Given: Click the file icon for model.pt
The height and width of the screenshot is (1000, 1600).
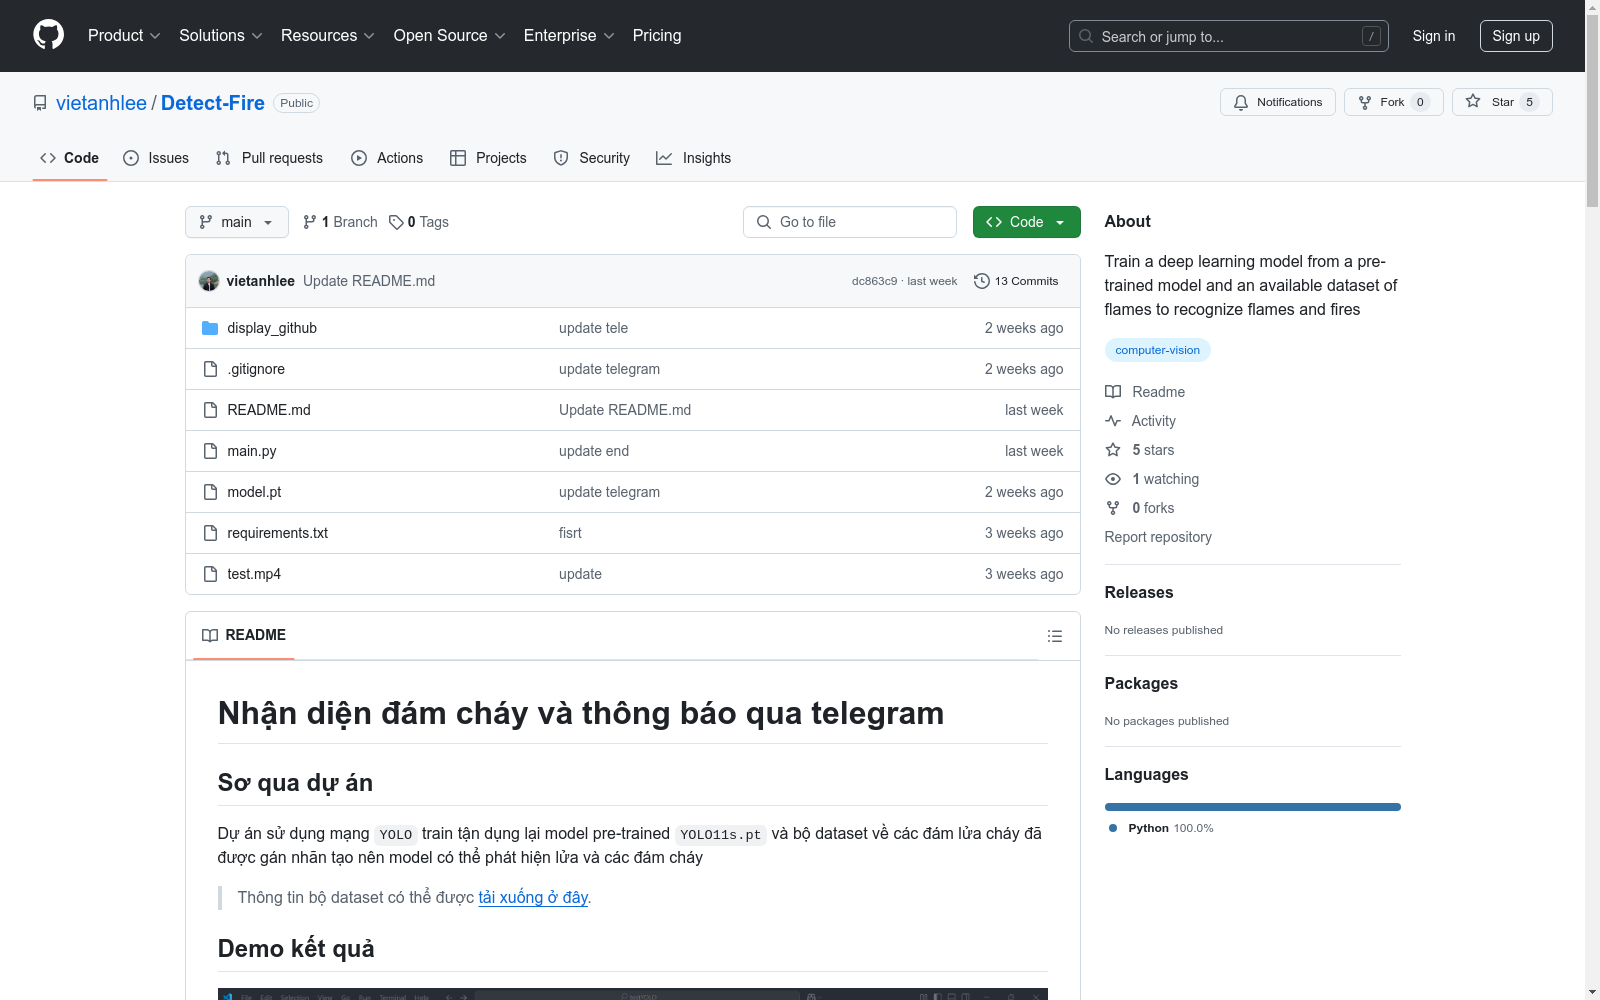Looking at the screenshot, I should pyautogui.click(x=210, y=492).
